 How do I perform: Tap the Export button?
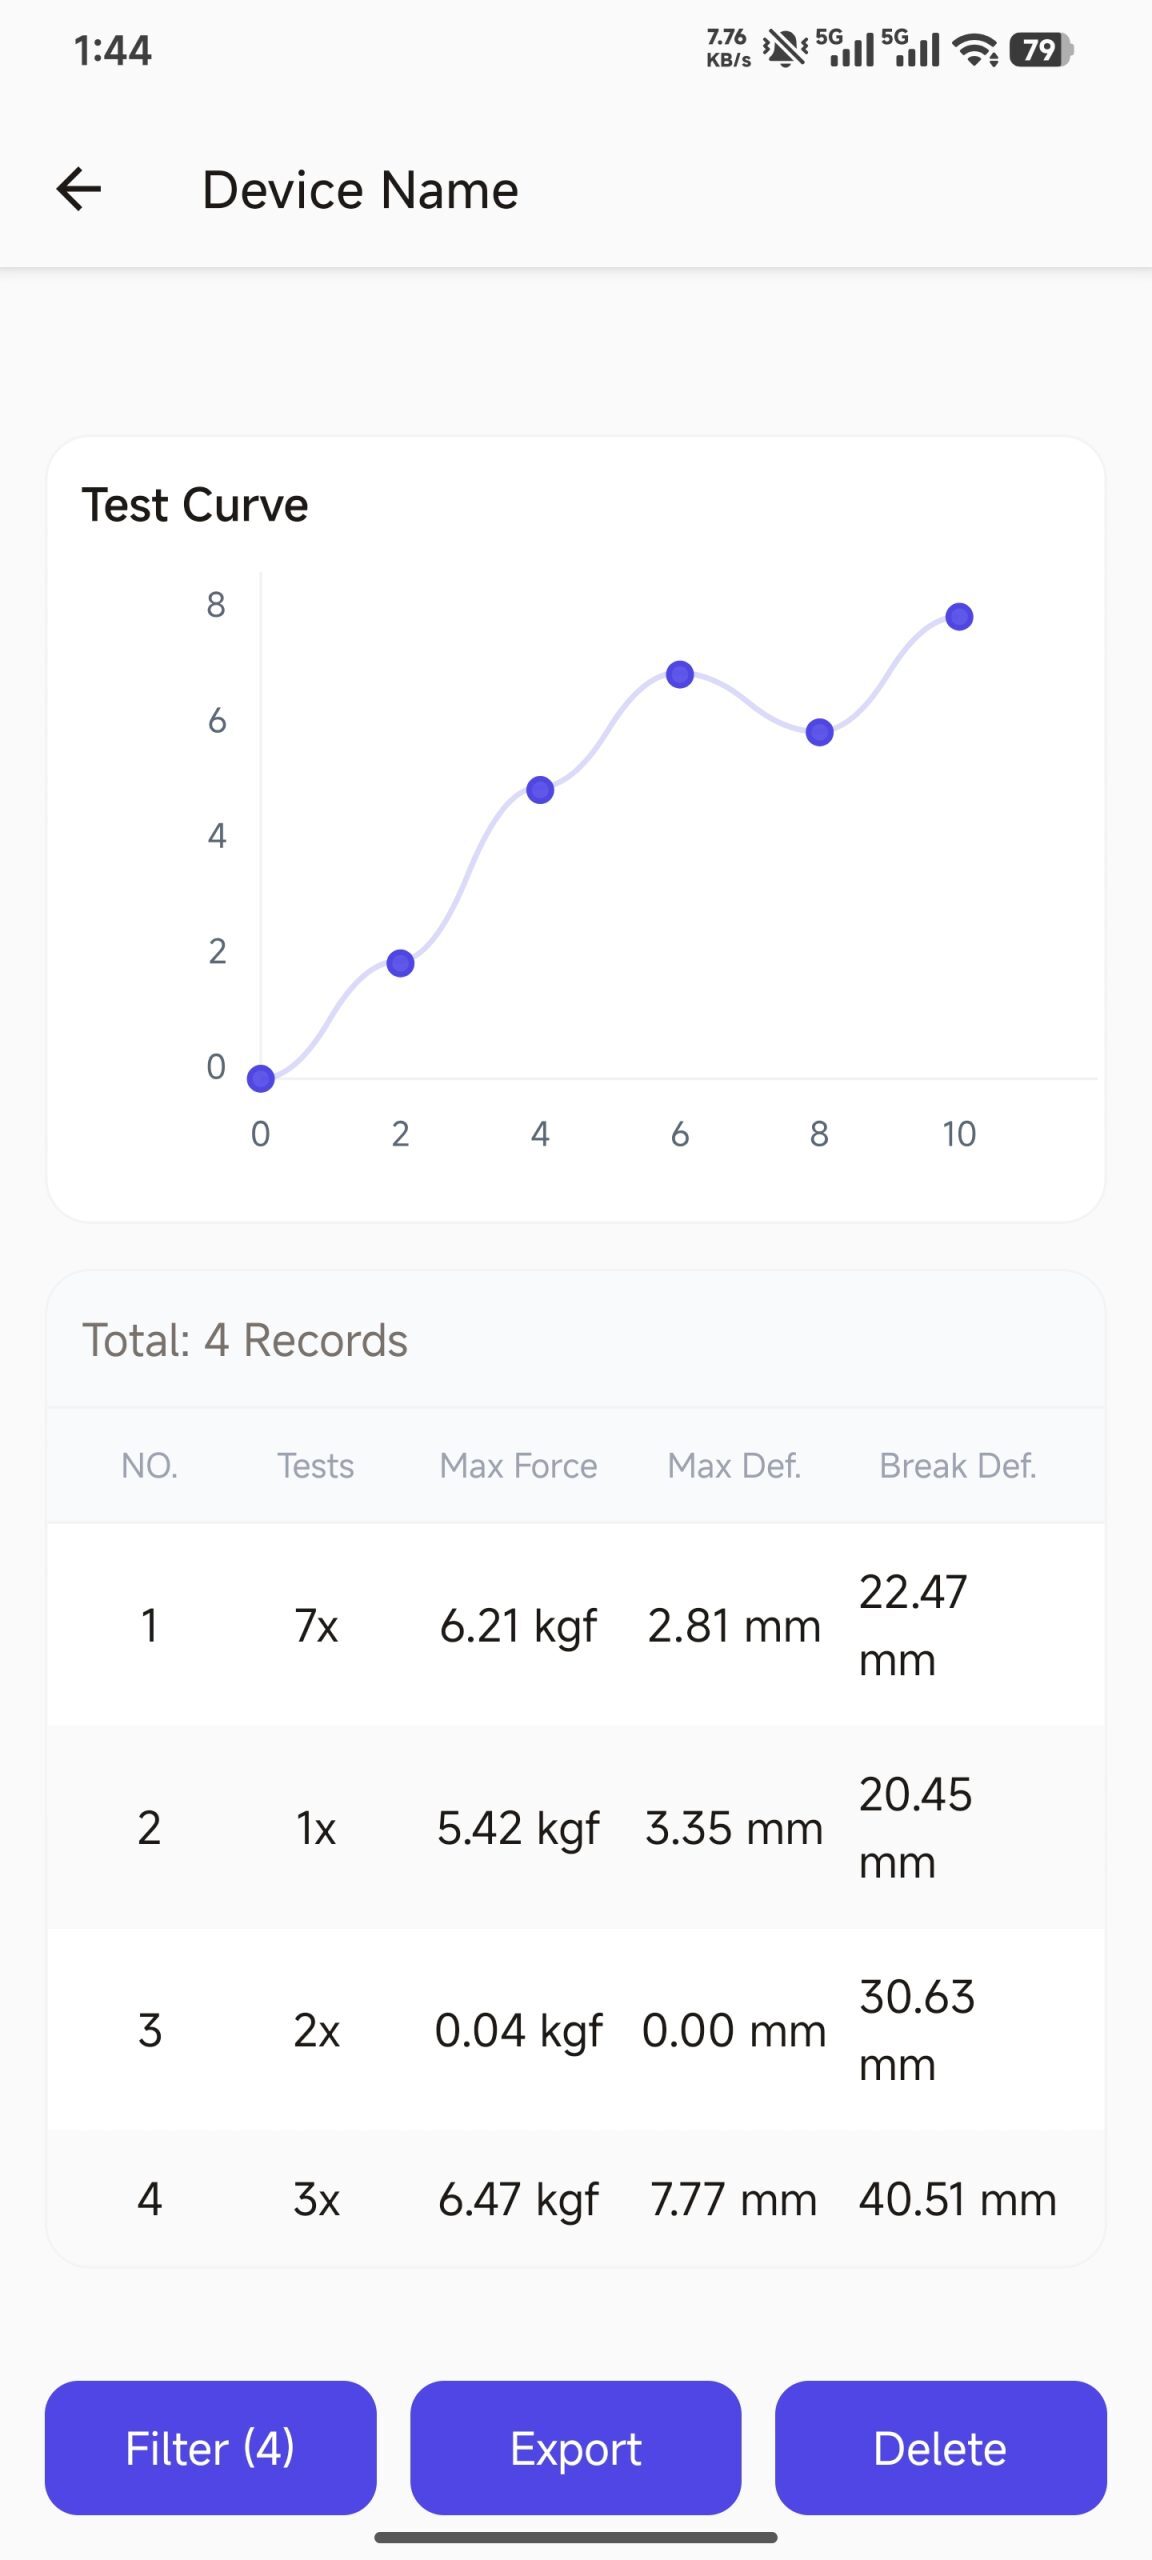576,2447
